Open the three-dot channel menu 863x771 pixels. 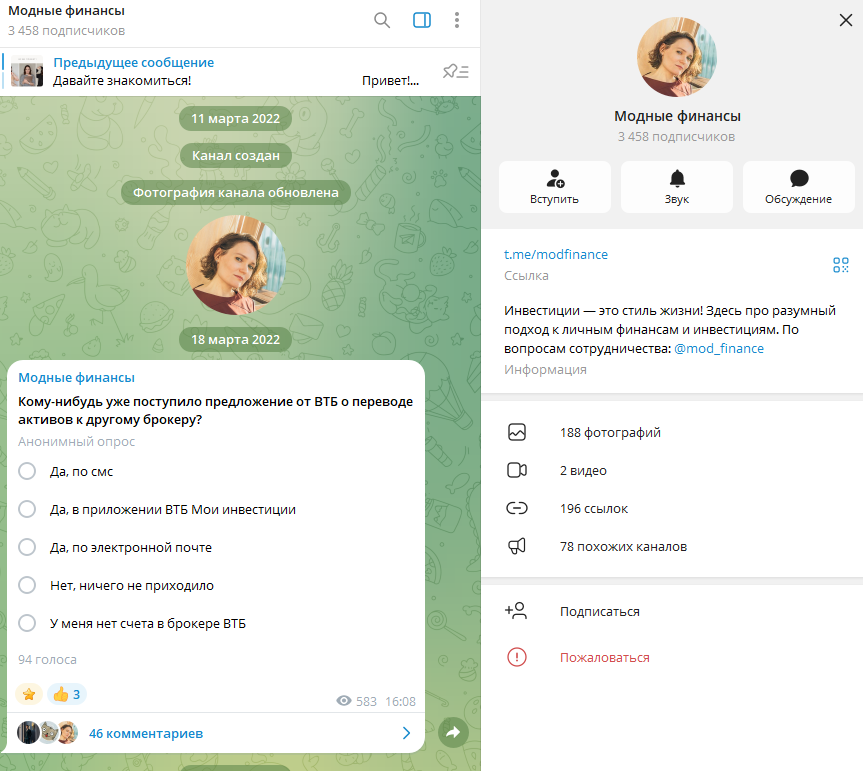[x=457, y=20]
